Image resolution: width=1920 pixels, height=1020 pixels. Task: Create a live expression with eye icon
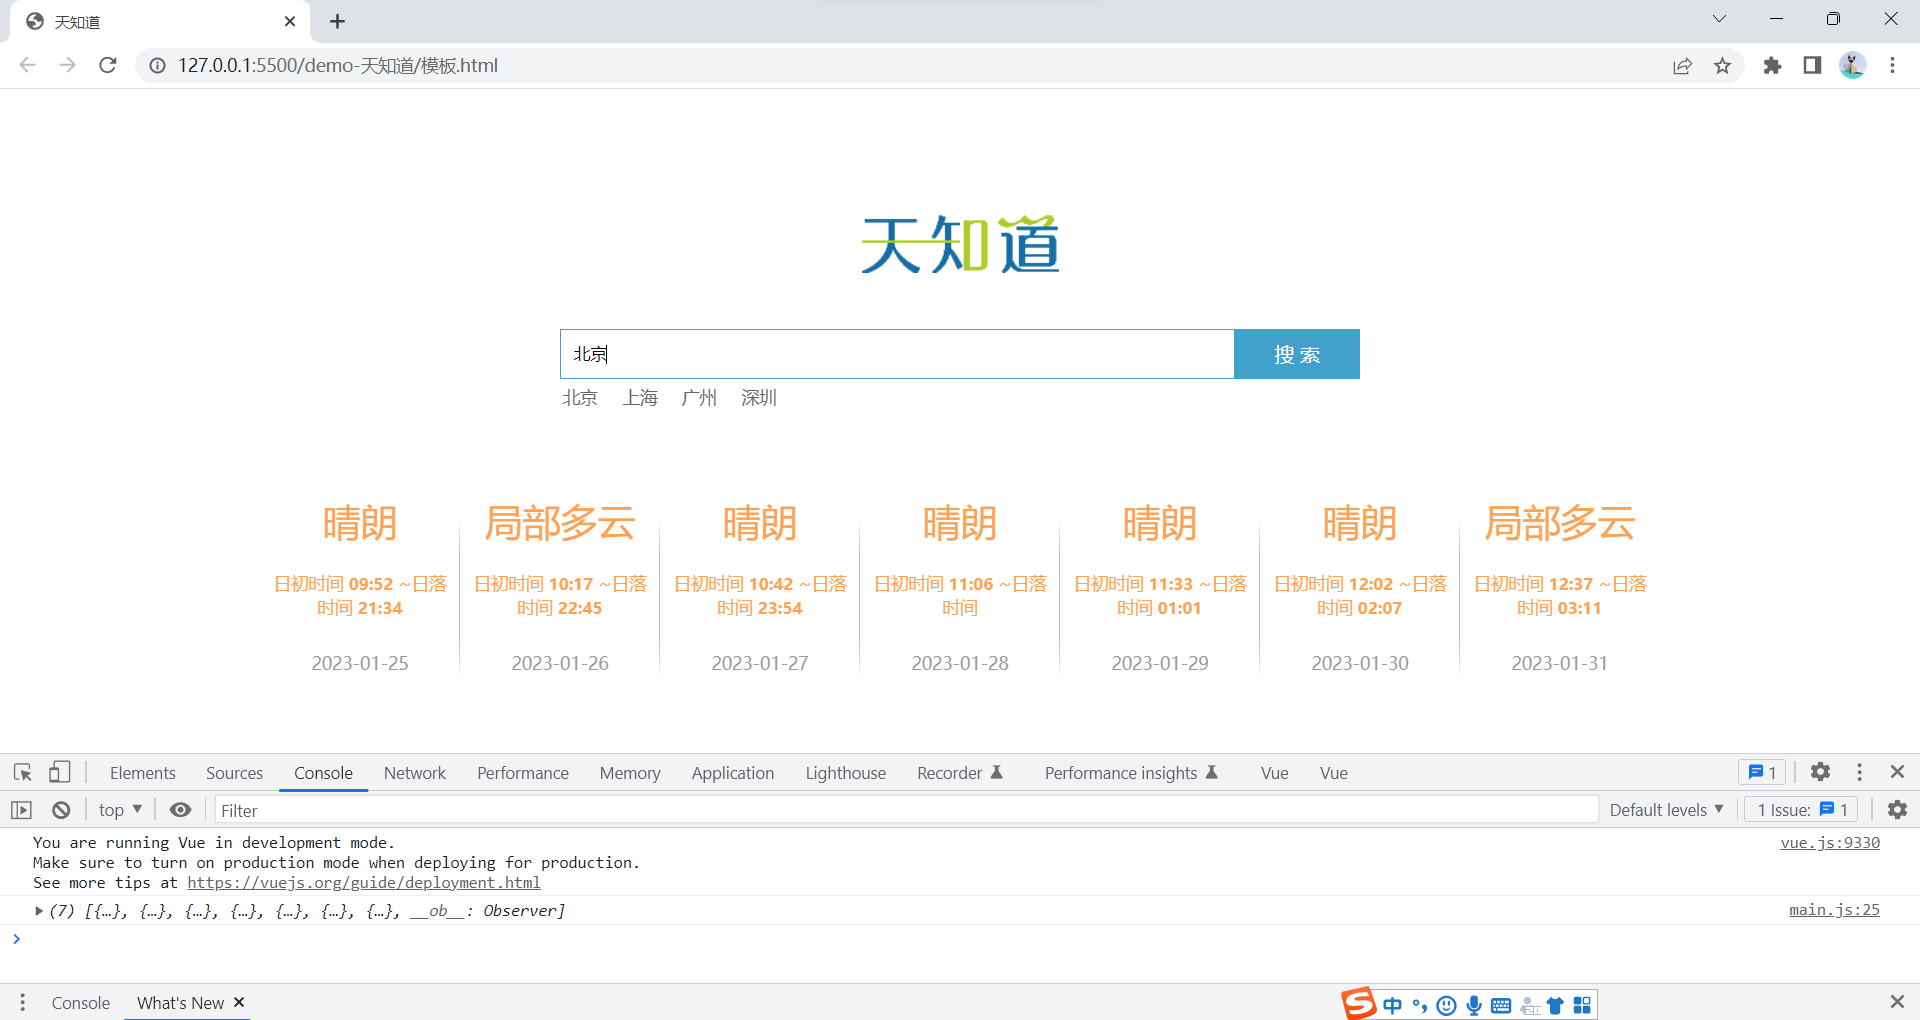tap(180, 810)
